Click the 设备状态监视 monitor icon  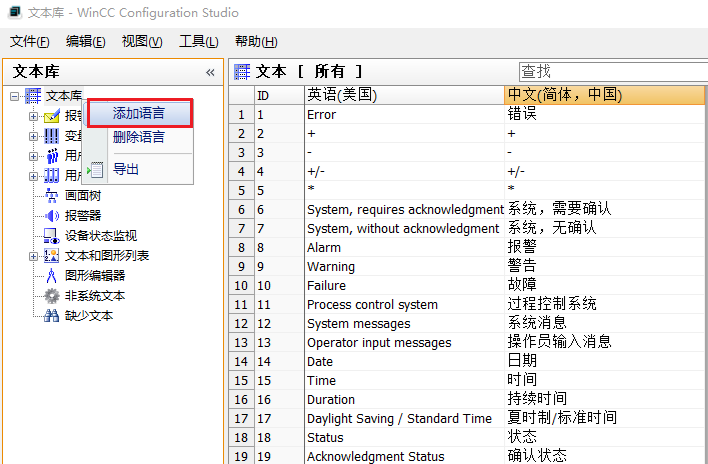[x=52, y=236]
